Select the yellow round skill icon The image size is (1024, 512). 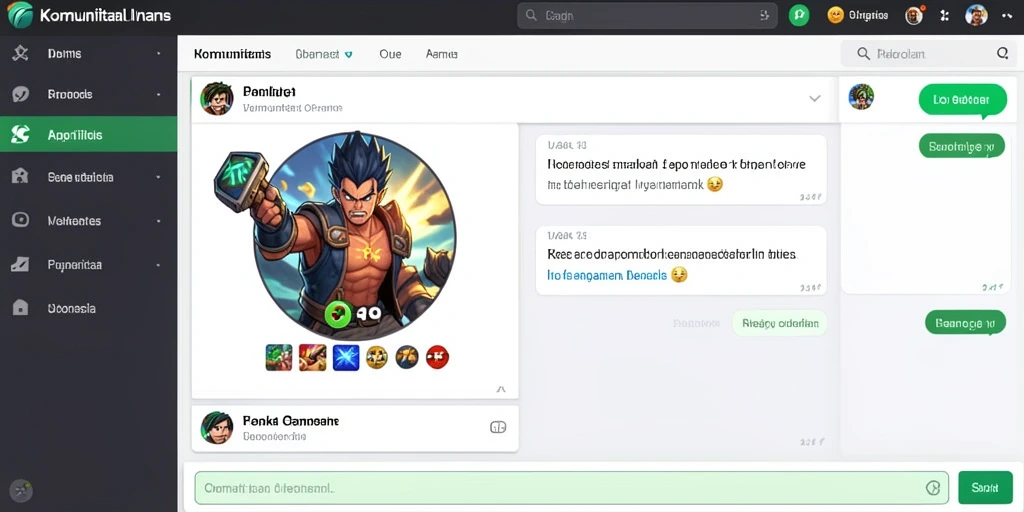click(377, 357)
